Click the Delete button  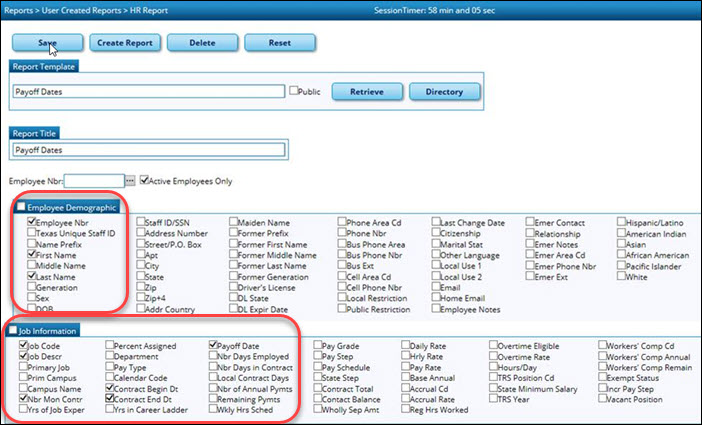202,43
